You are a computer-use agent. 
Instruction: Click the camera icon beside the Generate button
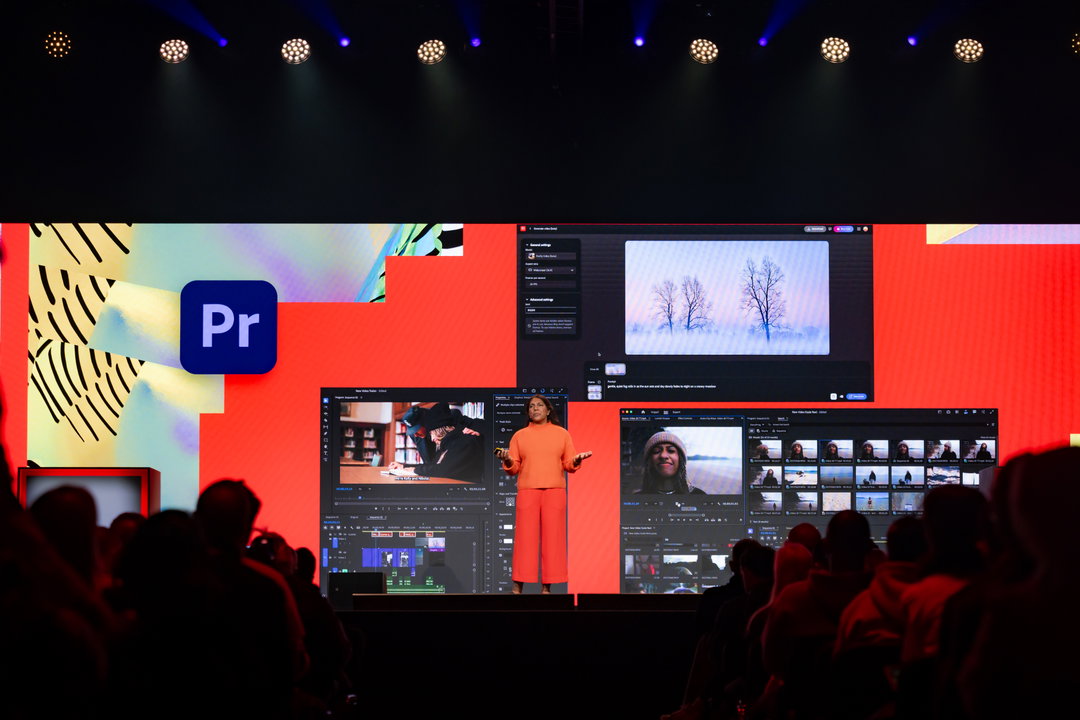tap(842, 396)
